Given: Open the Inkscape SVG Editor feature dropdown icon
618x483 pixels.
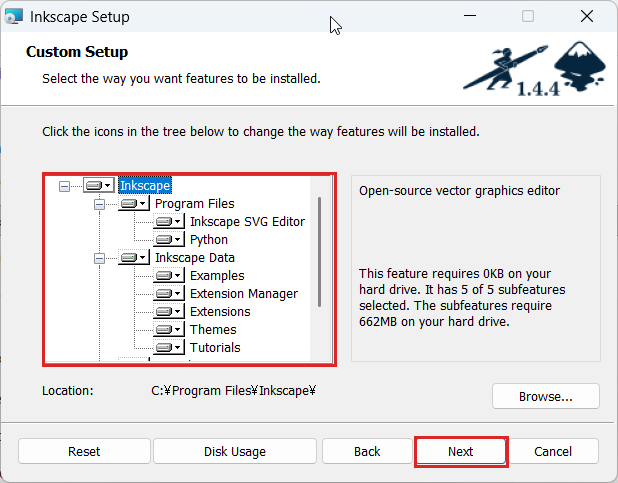Looking at the screenshot, I should (x=169, y=222).
